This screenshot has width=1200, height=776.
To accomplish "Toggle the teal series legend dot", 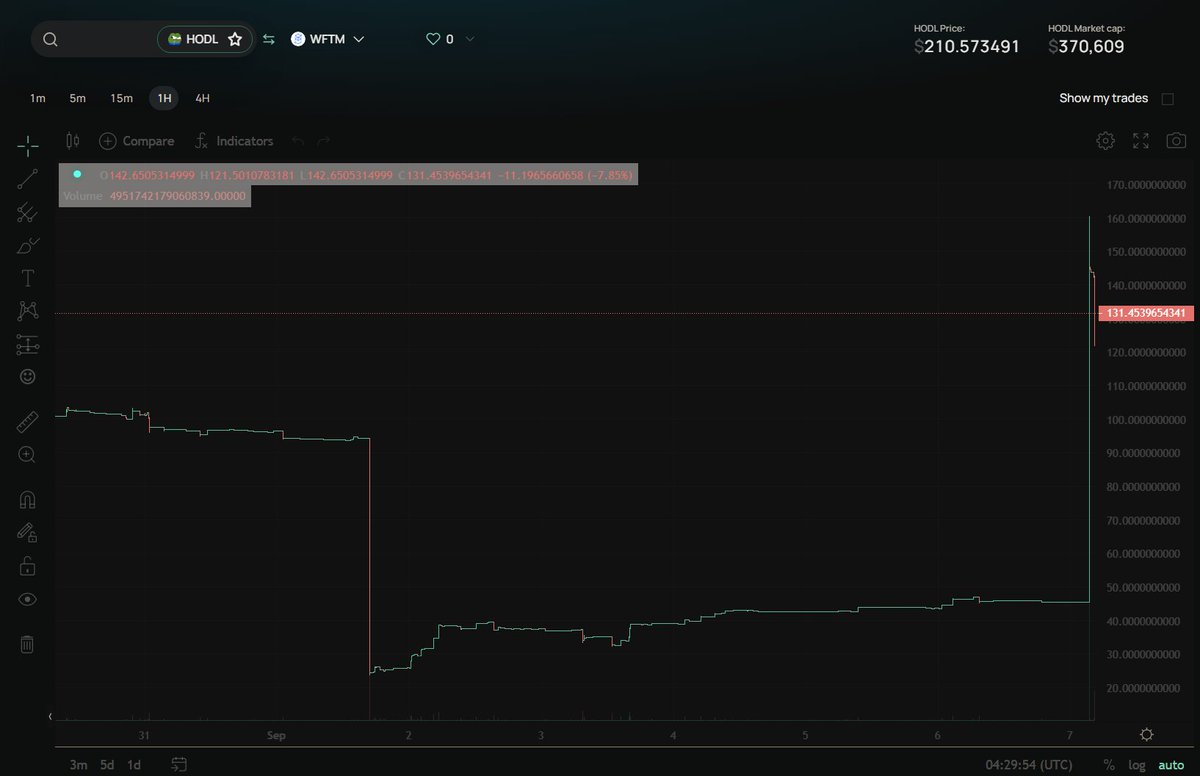I will coord(77,174).
